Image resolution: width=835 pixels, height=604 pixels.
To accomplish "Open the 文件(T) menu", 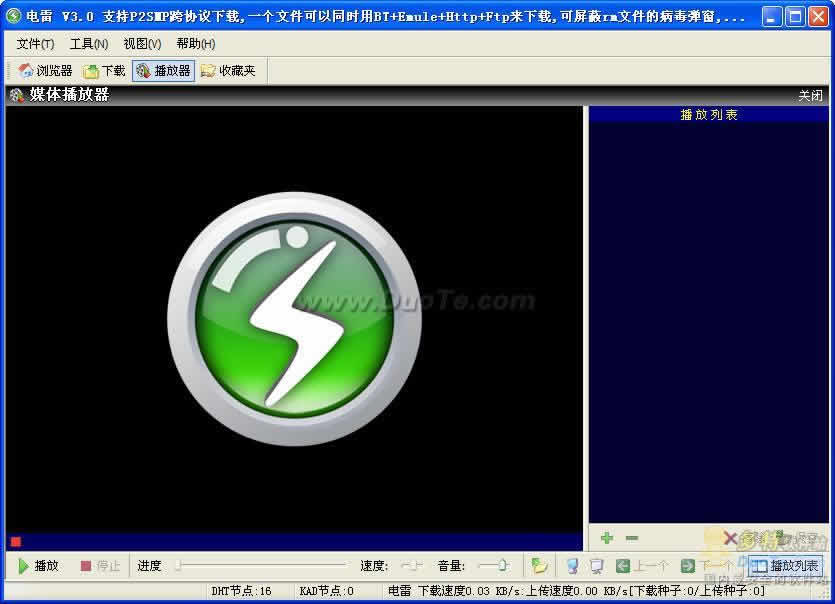I will point(35,44).
